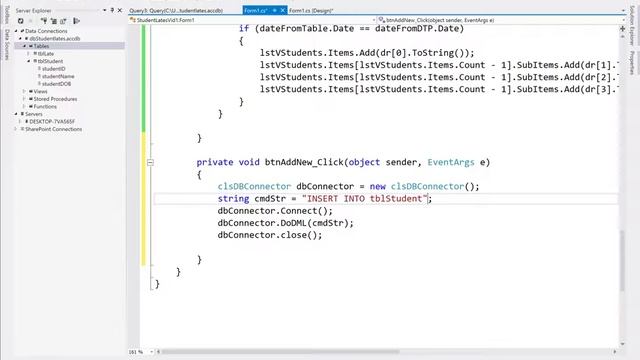Screen dimensions: 640x360
Task: Click on dbConnector.close(); line
Action: [270, 235]
